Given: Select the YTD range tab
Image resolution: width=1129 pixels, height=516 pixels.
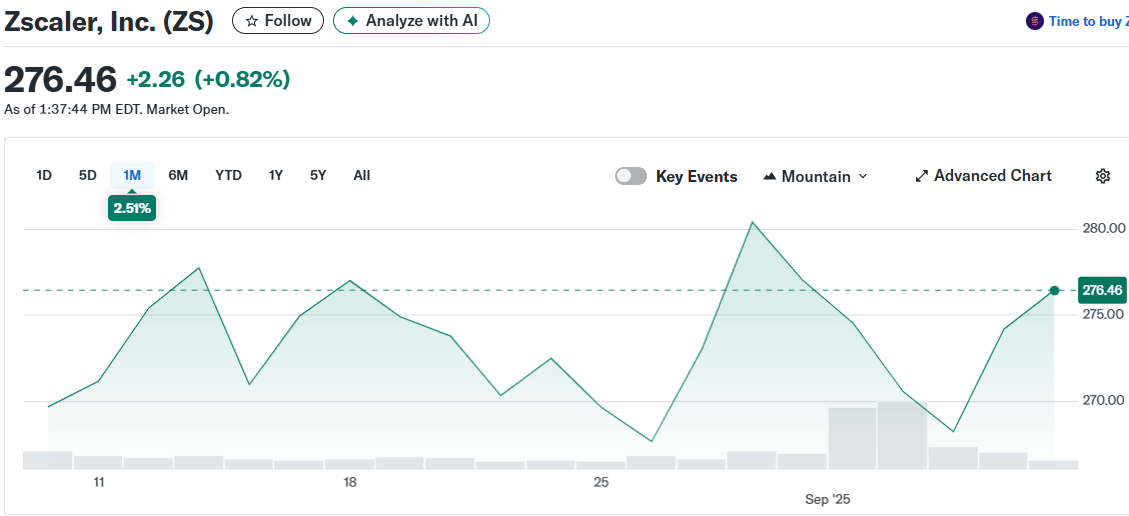Looking at the screenshot, I should (x=229, y=176).
